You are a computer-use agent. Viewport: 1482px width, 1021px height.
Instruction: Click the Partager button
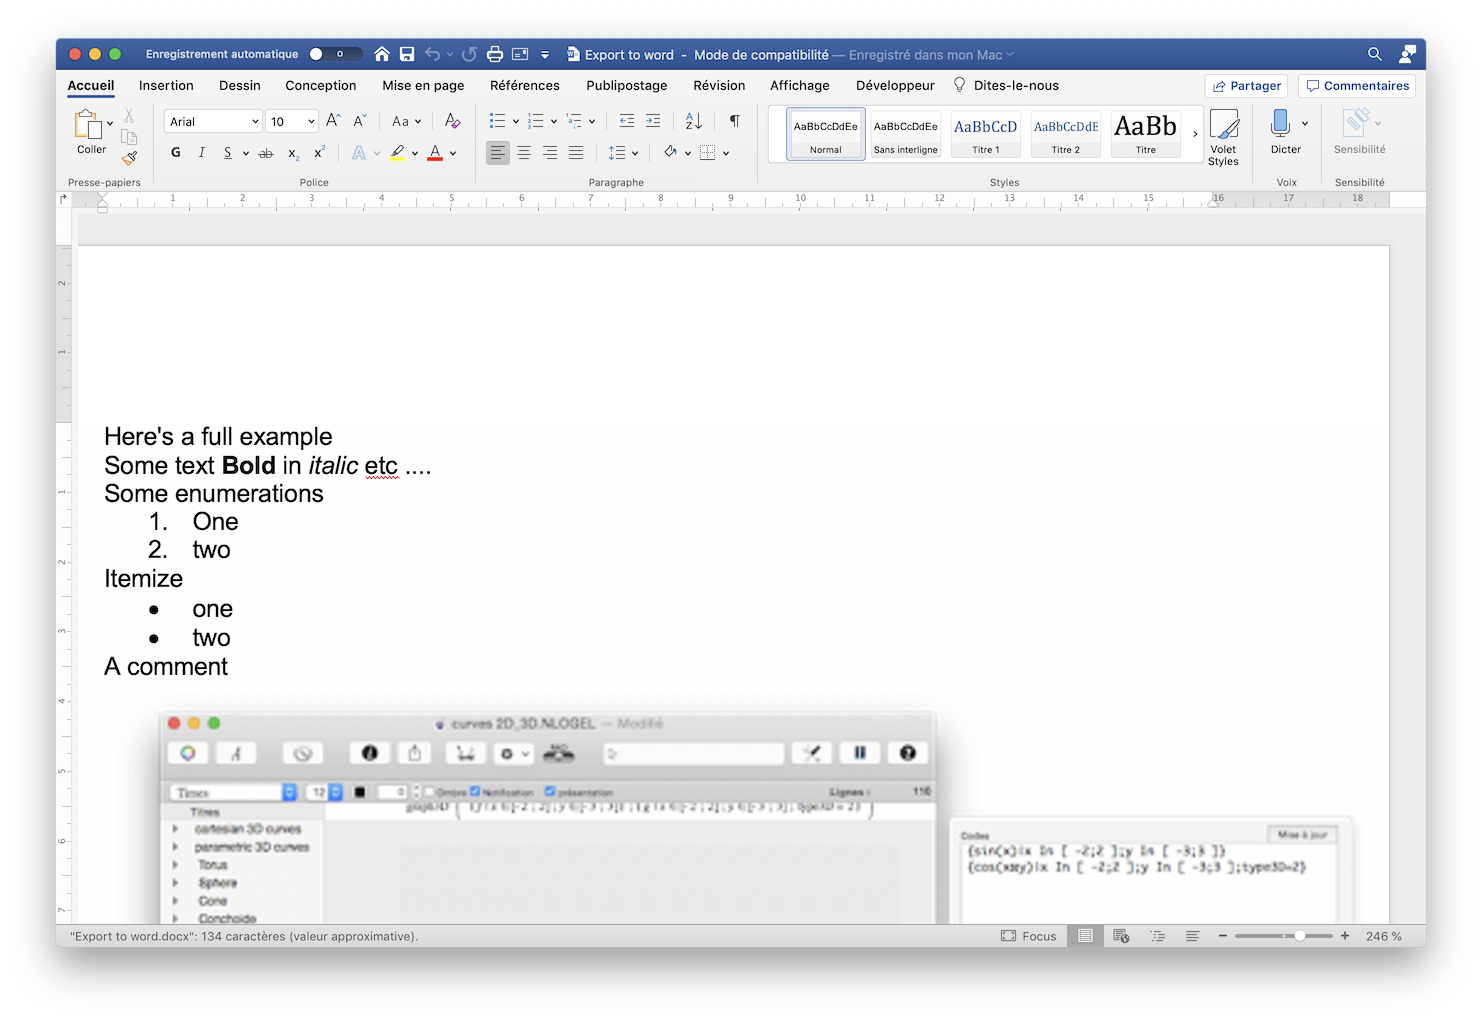[x=1246, y=85]
